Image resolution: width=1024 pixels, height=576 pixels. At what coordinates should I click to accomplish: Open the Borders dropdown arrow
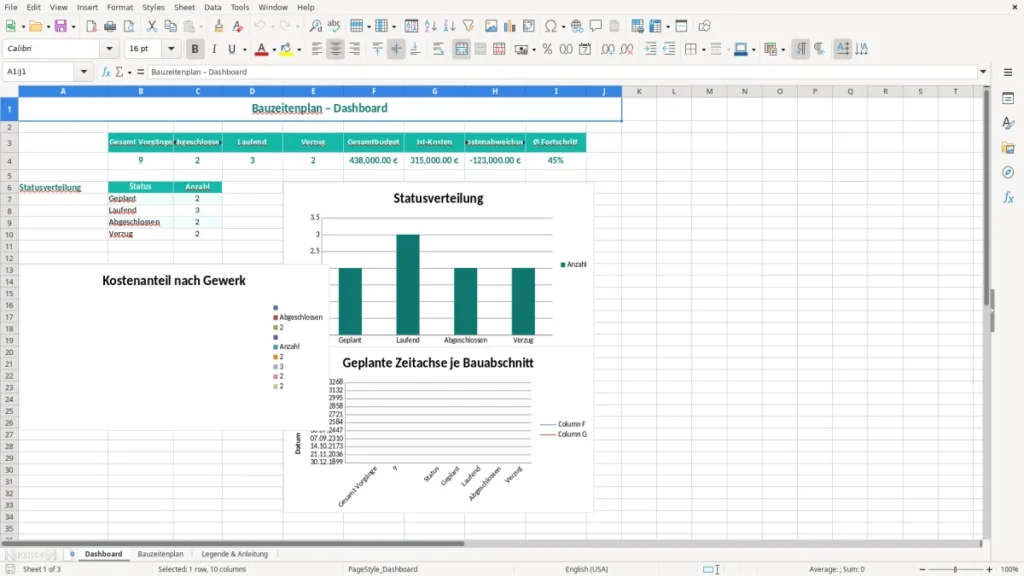703,50
